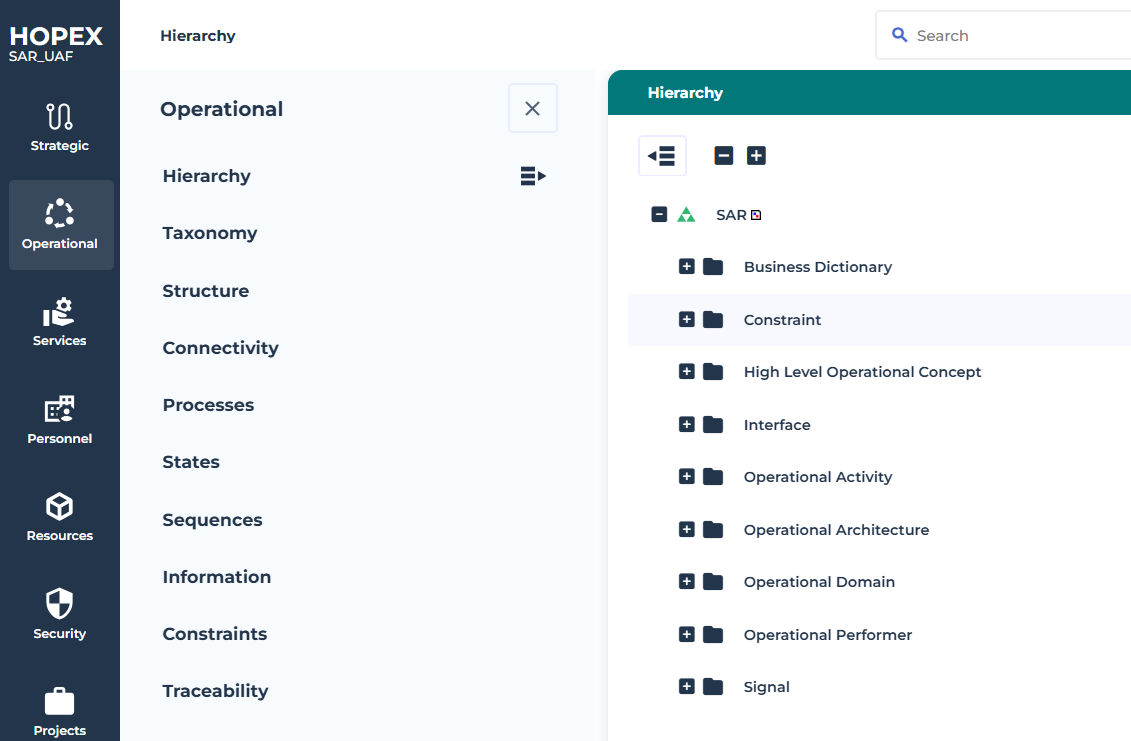Click the Hierarchy list arrow icon

coord(533,177)
